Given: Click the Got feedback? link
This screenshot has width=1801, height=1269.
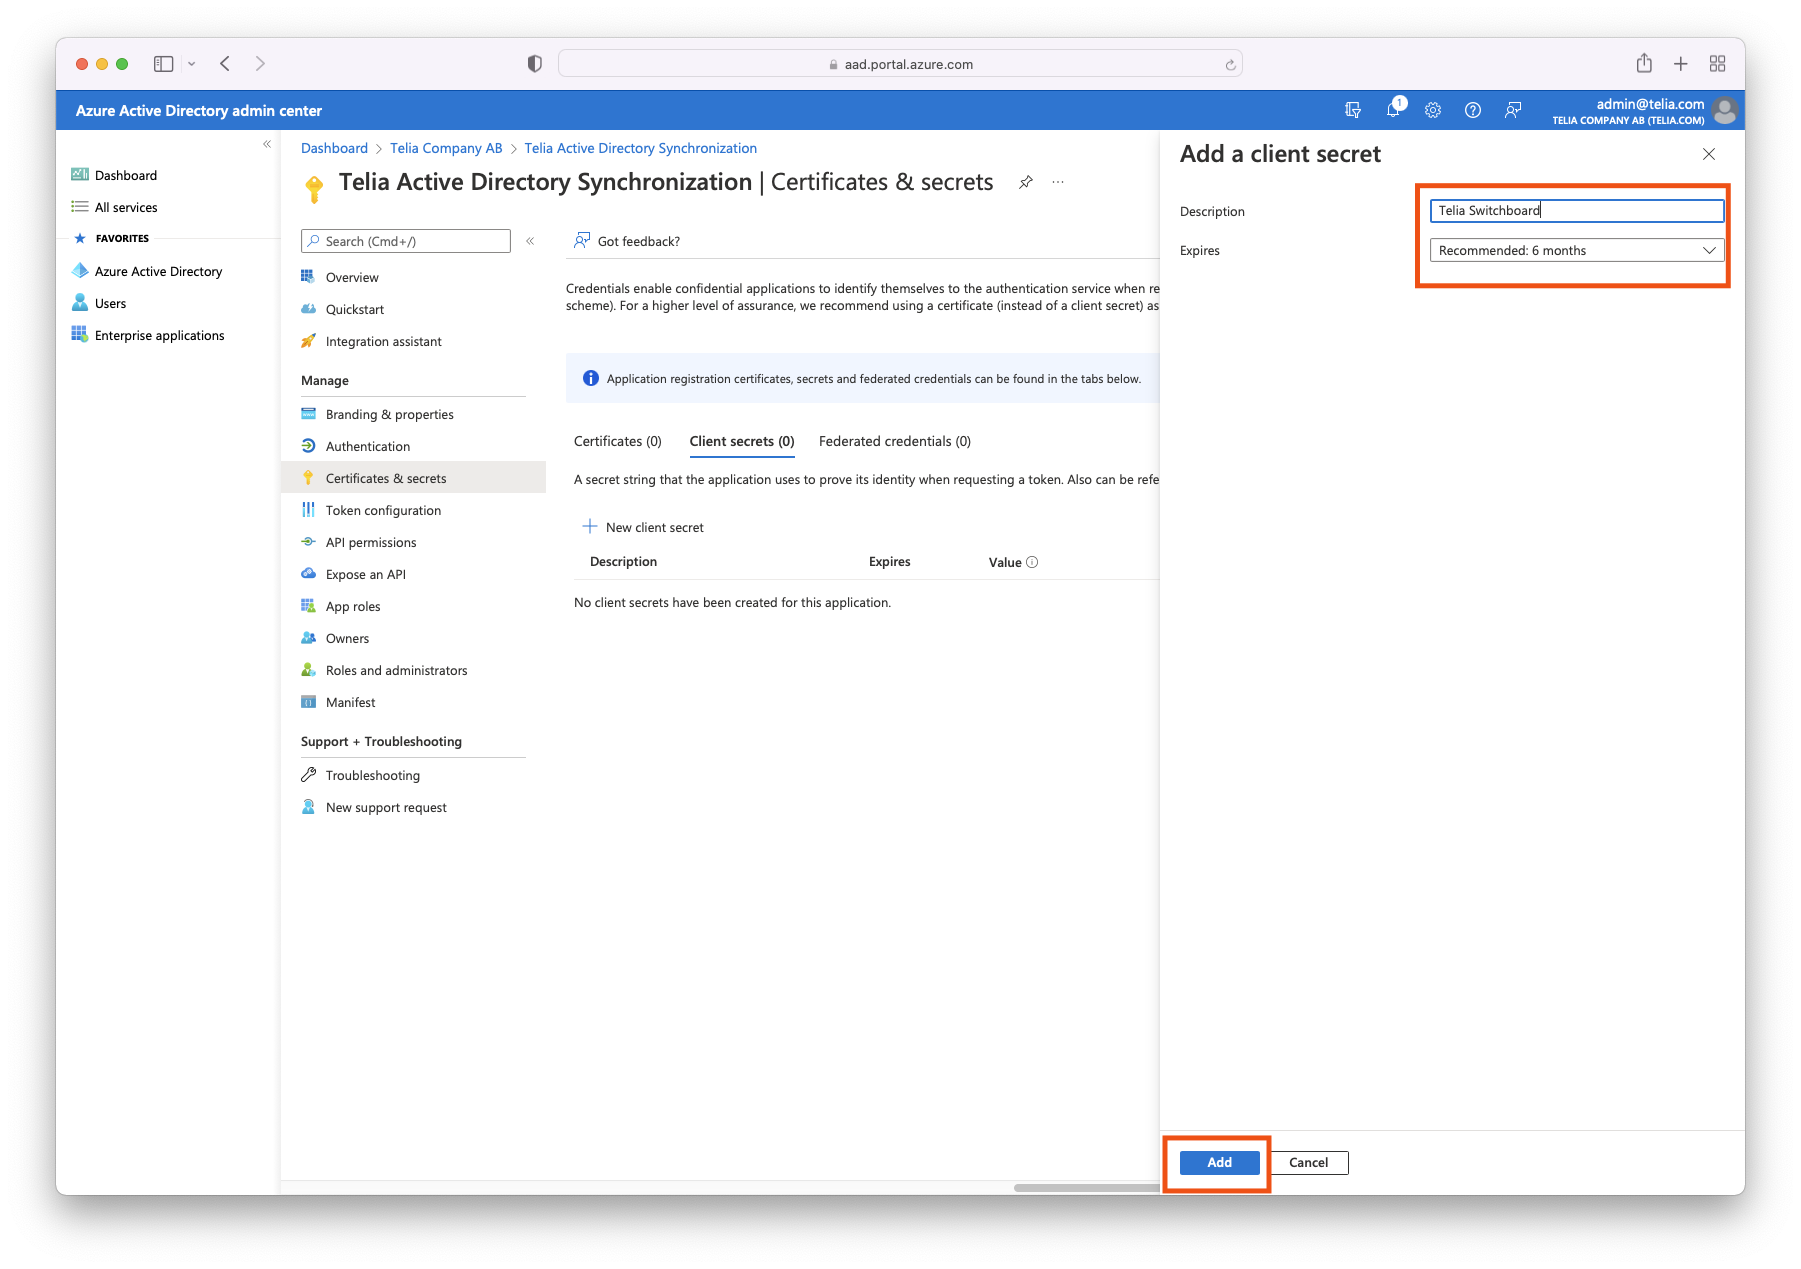Looking at the screenshot, I should (x=627, y=241).
